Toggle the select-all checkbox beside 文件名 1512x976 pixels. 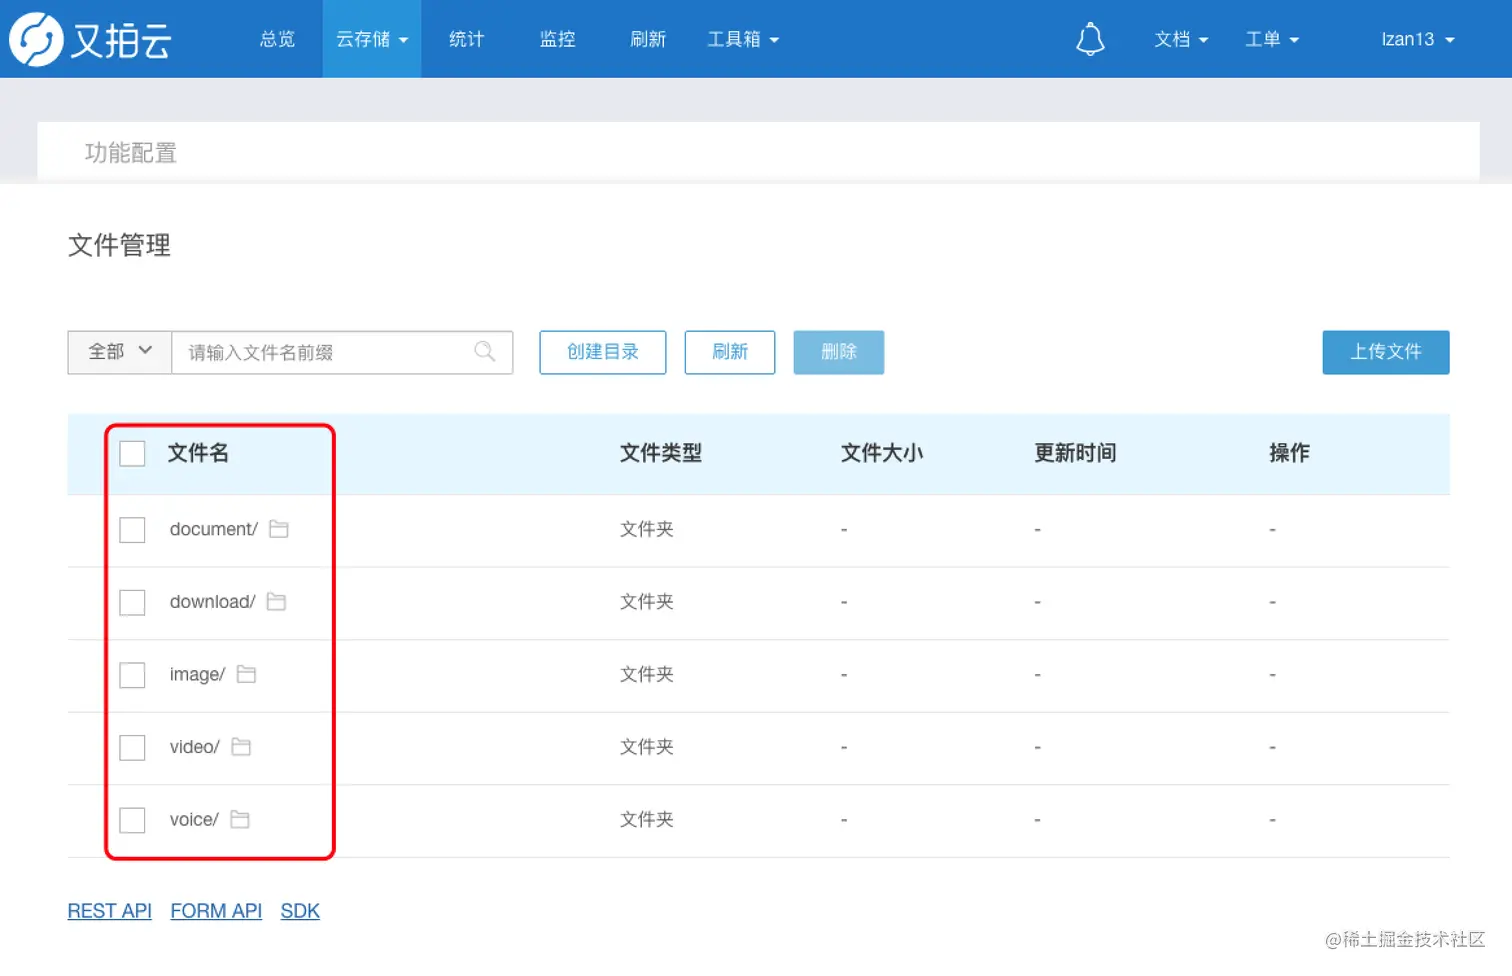pos(132,453)
